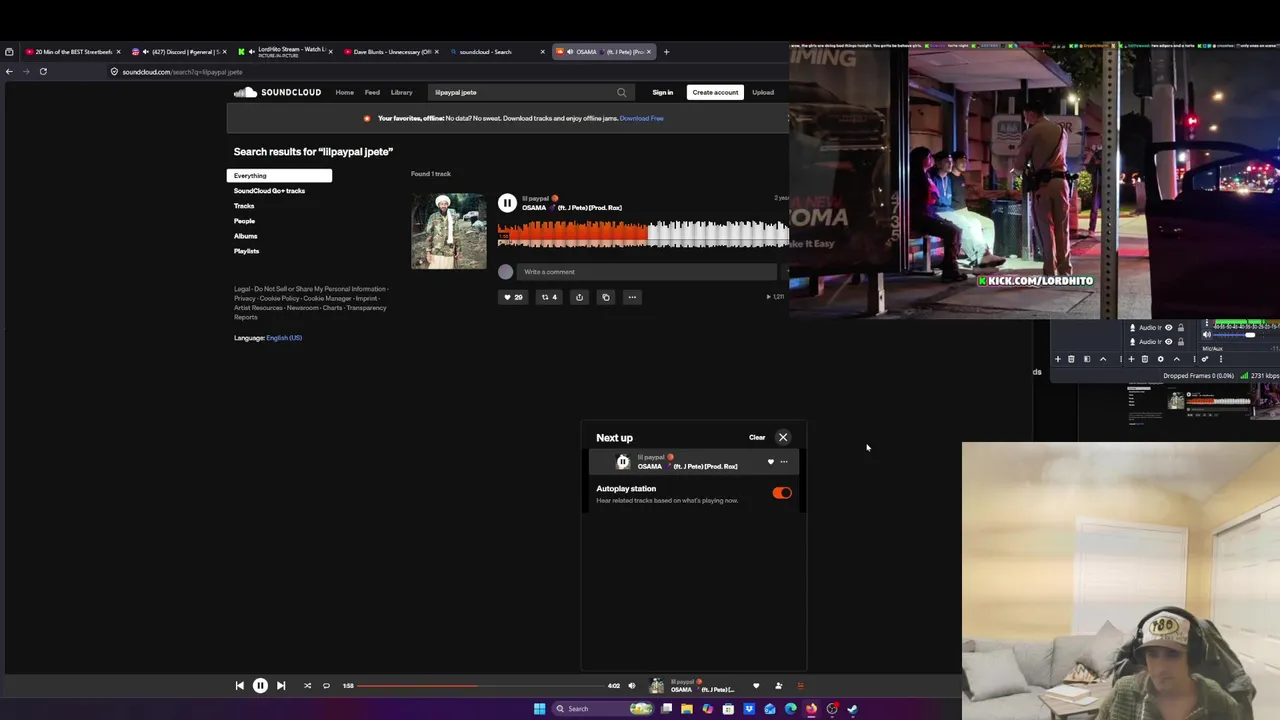The height and width of the screenshot is (720, 1280).
Task: Pause the queued OSAMA track in Next up
Action: coord(623,462)
